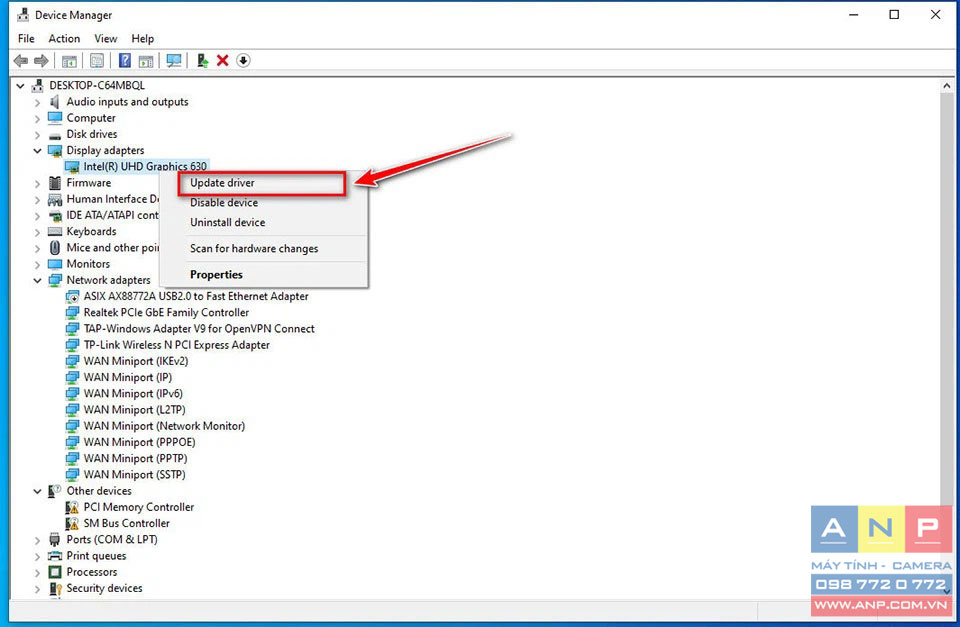Viewport: 960px width, 627px height.
Task: Expand the Disk drives node
Action: (x=37, y=135)
